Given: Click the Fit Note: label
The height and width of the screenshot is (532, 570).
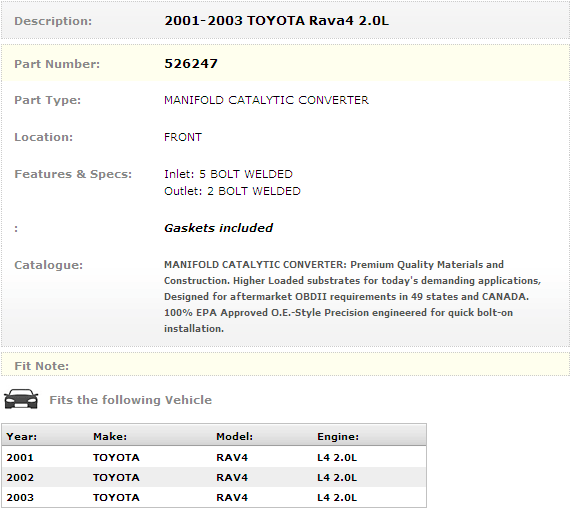Looking at the screenshot, I should 41,366.
